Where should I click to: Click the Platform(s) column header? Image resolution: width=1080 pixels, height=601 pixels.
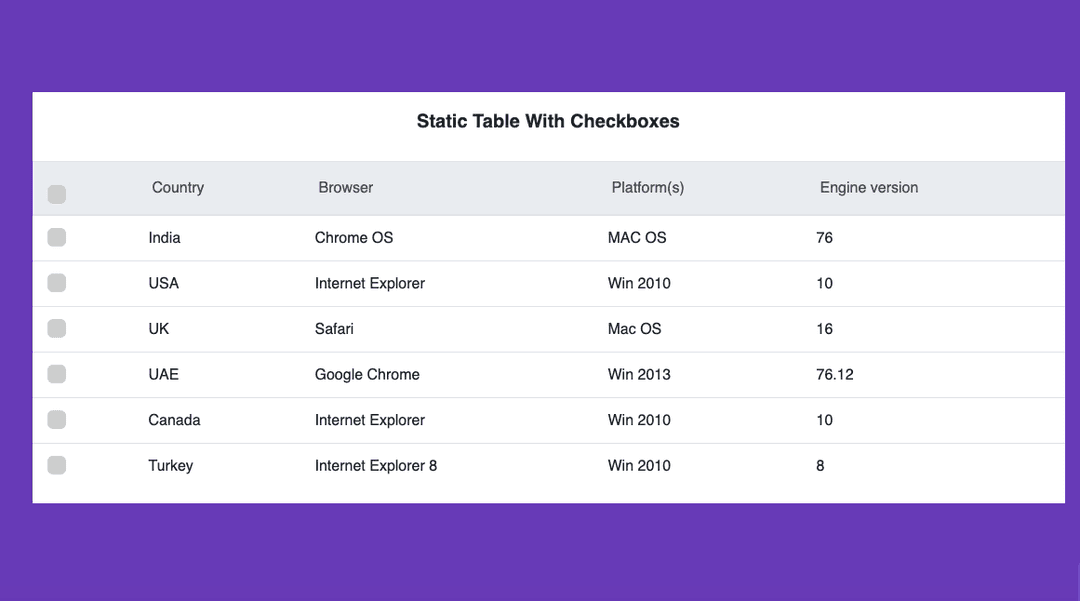coord(647,187)
